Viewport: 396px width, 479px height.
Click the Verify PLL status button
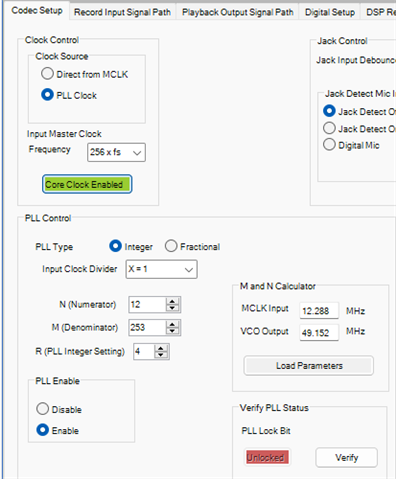point(347,457)
